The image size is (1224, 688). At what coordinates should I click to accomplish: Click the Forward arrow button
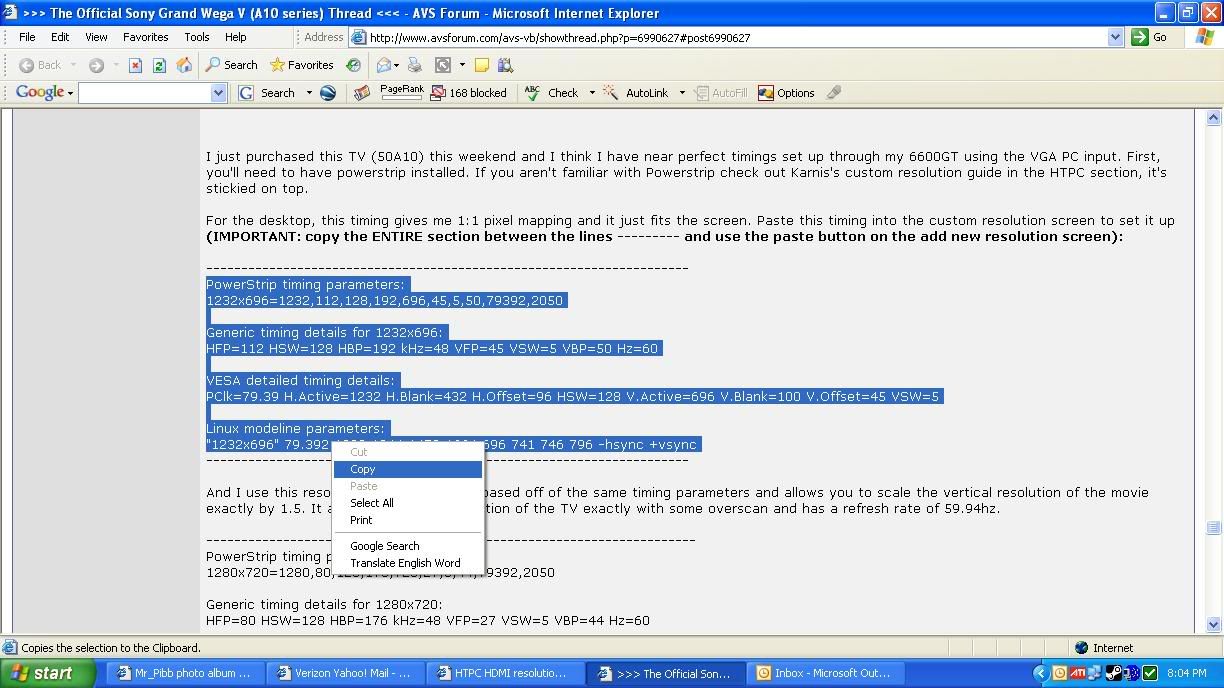[96, 65]
